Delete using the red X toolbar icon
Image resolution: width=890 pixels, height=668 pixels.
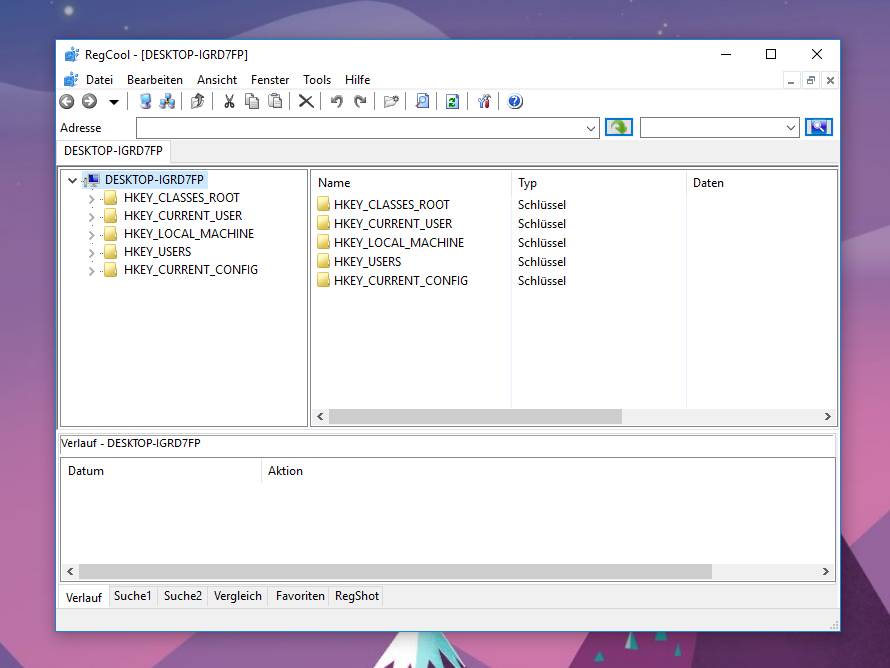tap(306, 101)
